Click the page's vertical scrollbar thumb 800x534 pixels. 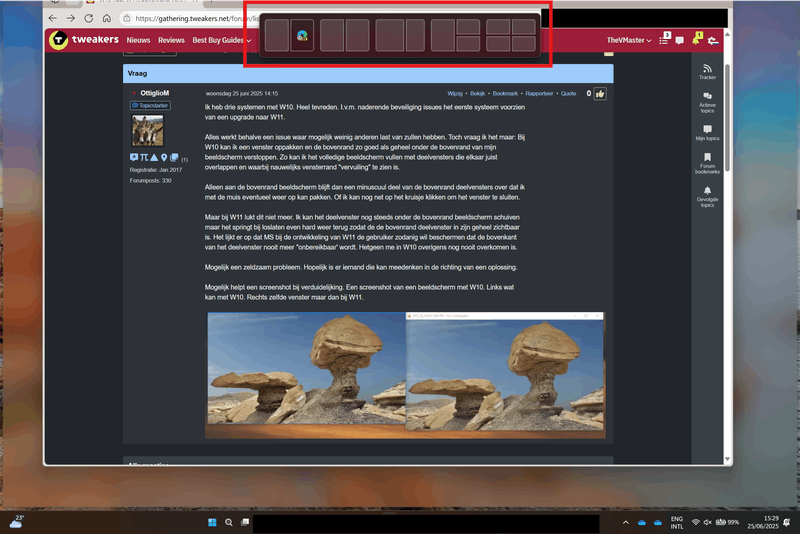(x=727, y=118)
